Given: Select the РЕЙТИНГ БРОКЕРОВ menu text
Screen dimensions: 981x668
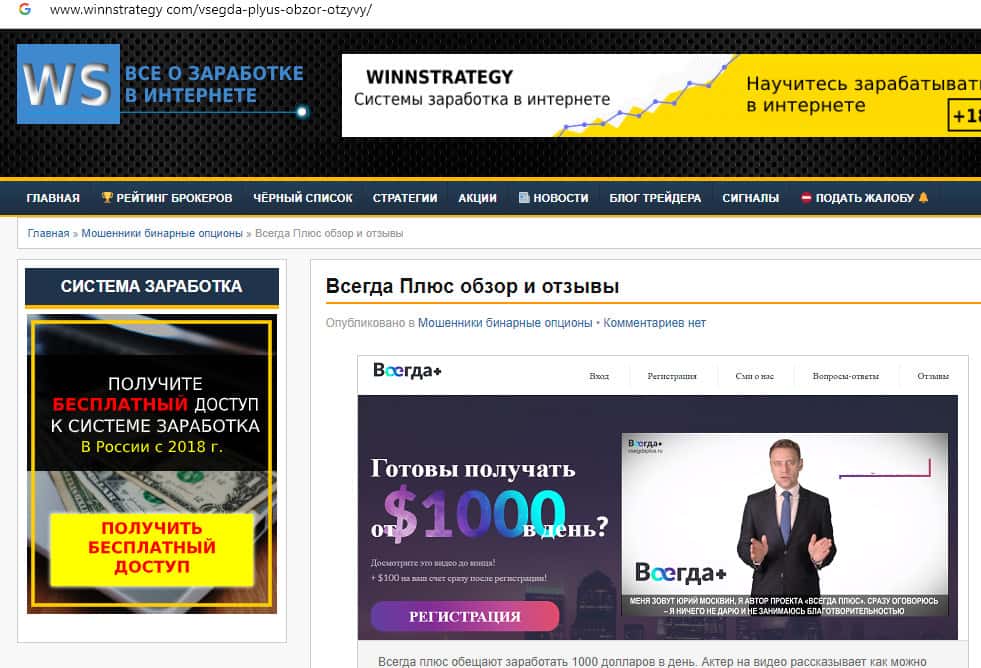Looking at the screenshot, I should point(174,198).
